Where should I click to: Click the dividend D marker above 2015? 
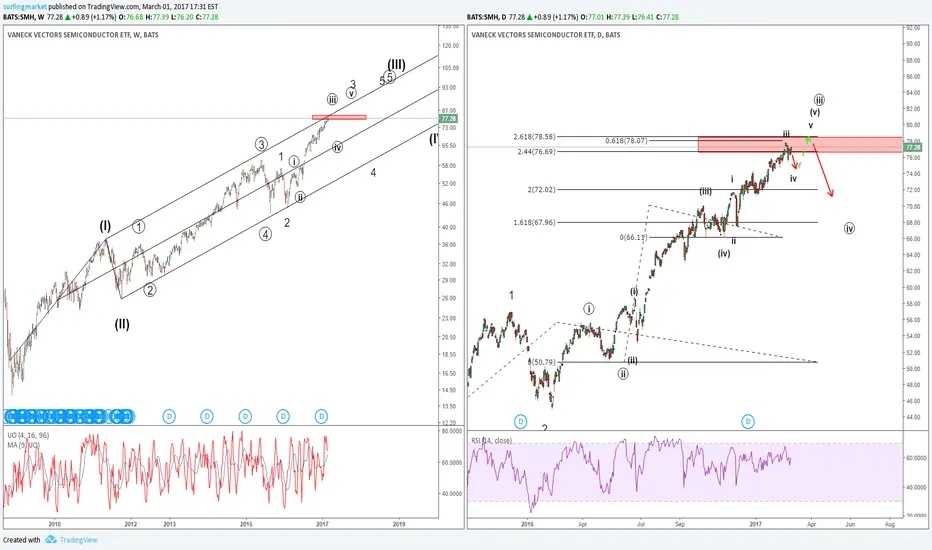[245, 416]
